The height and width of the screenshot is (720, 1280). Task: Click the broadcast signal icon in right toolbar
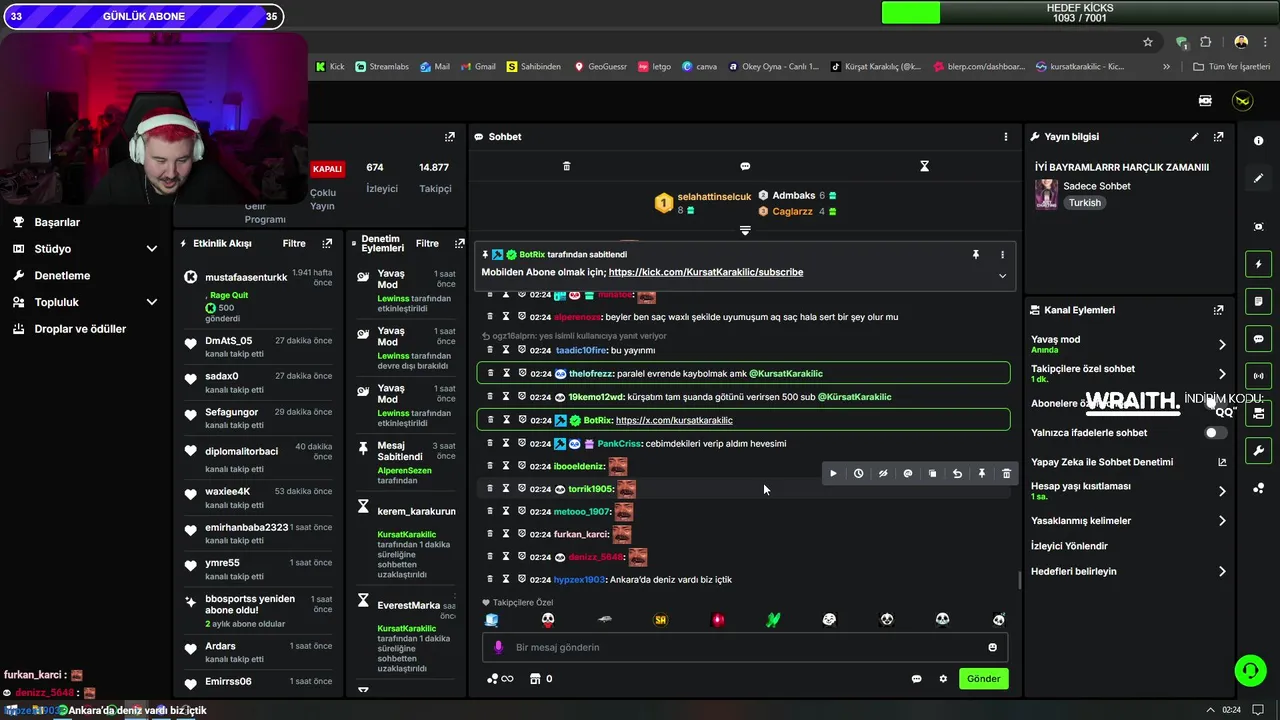(1258, 376)
